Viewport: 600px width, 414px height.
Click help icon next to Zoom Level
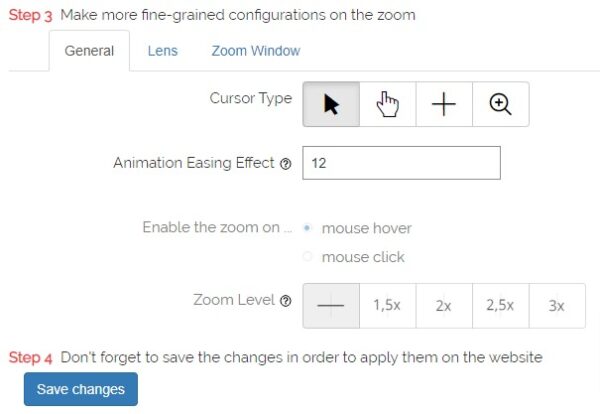(x=286, y=300)
